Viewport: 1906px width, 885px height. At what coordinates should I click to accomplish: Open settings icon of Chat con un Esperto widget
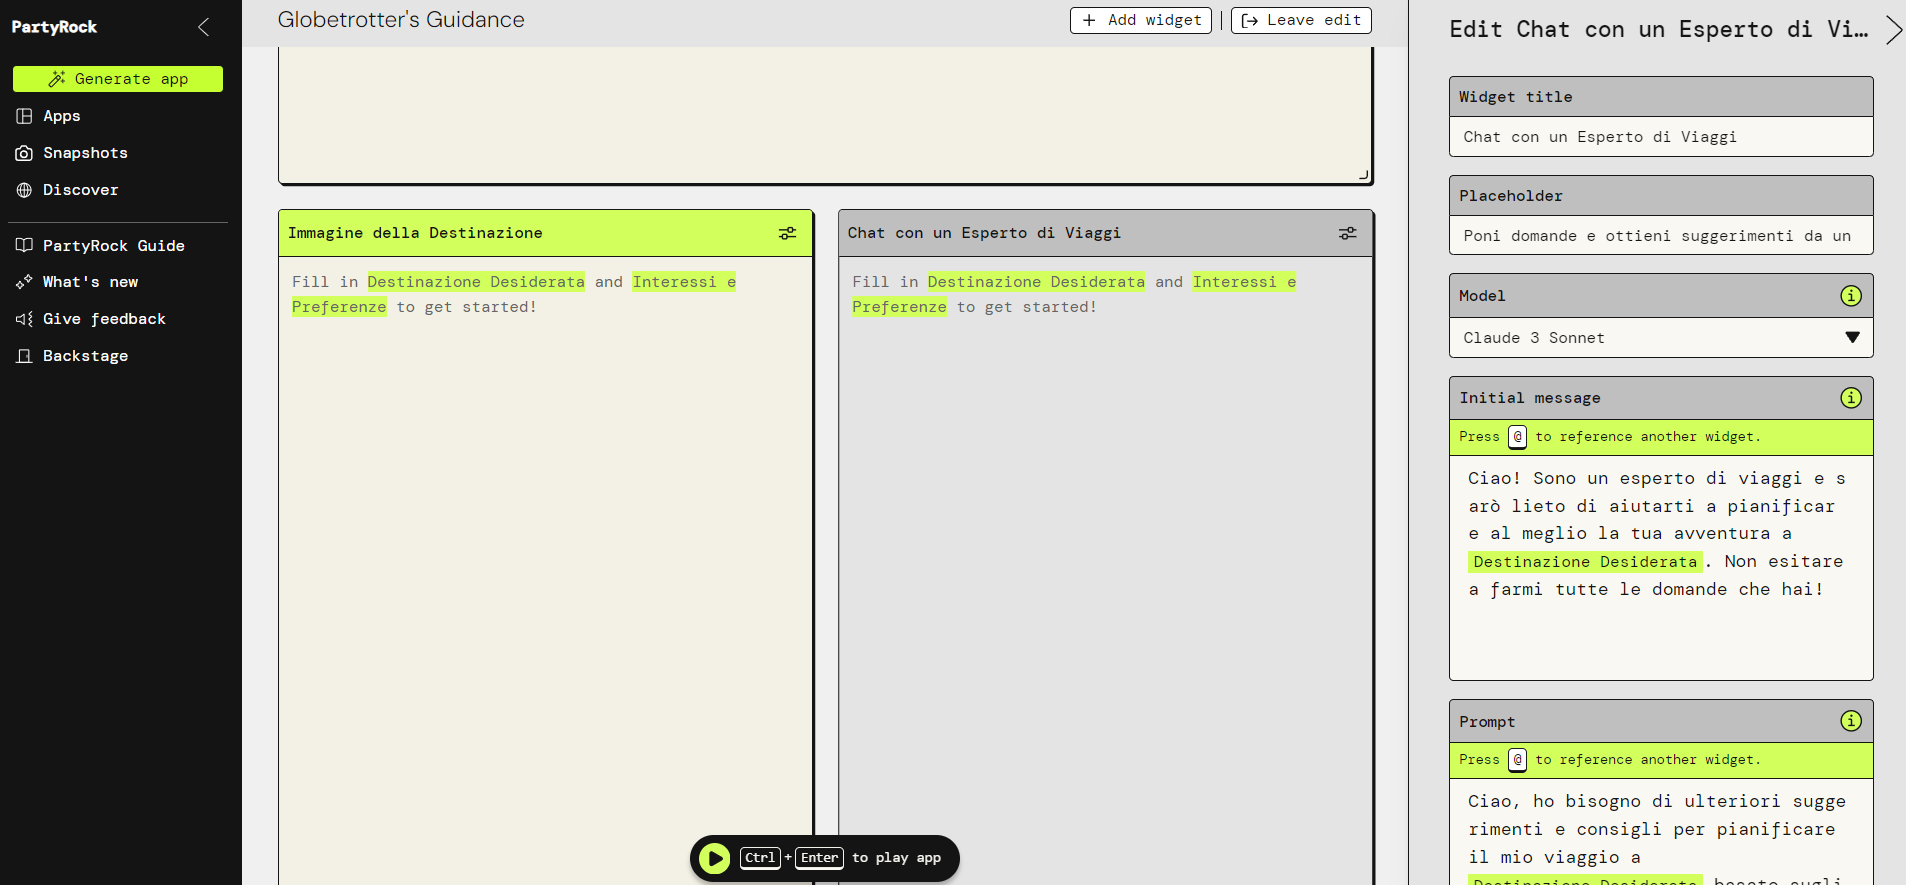pyautogui.click(x=1348, y=233)
